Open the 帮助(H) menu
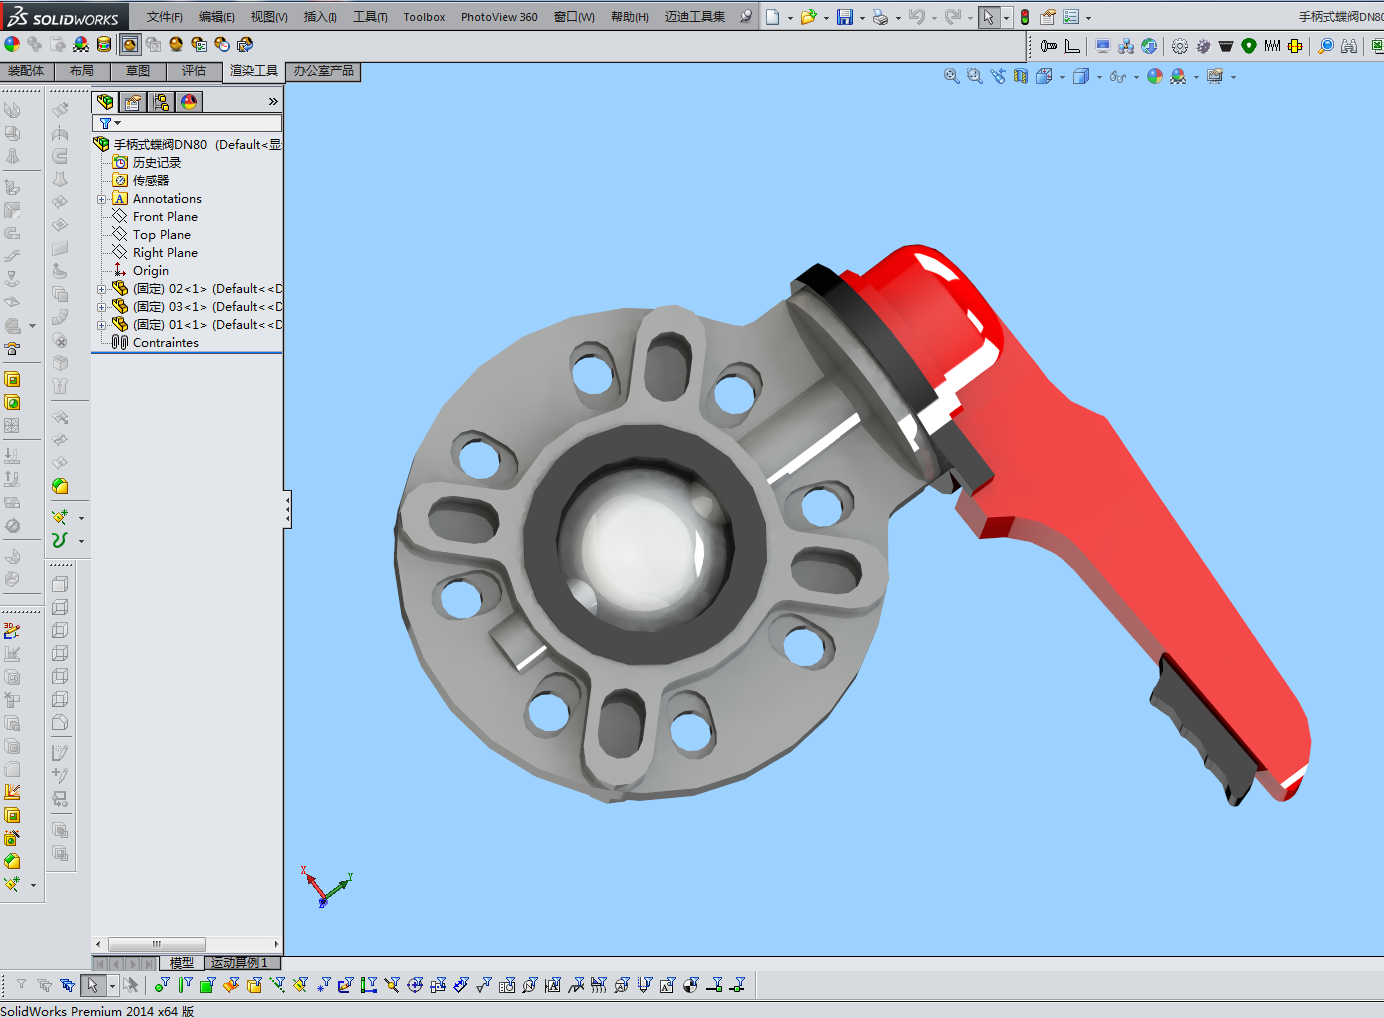The height and width of the screenshot is (1018, 1384). (x=630, y=17)
